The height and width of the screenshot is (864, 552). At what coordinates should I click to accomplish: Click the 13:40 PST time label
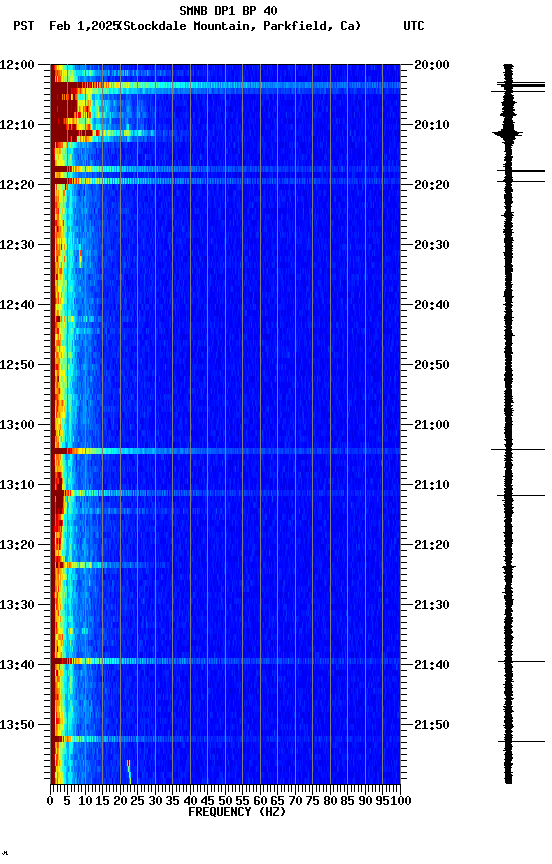[x=17, y=666]
